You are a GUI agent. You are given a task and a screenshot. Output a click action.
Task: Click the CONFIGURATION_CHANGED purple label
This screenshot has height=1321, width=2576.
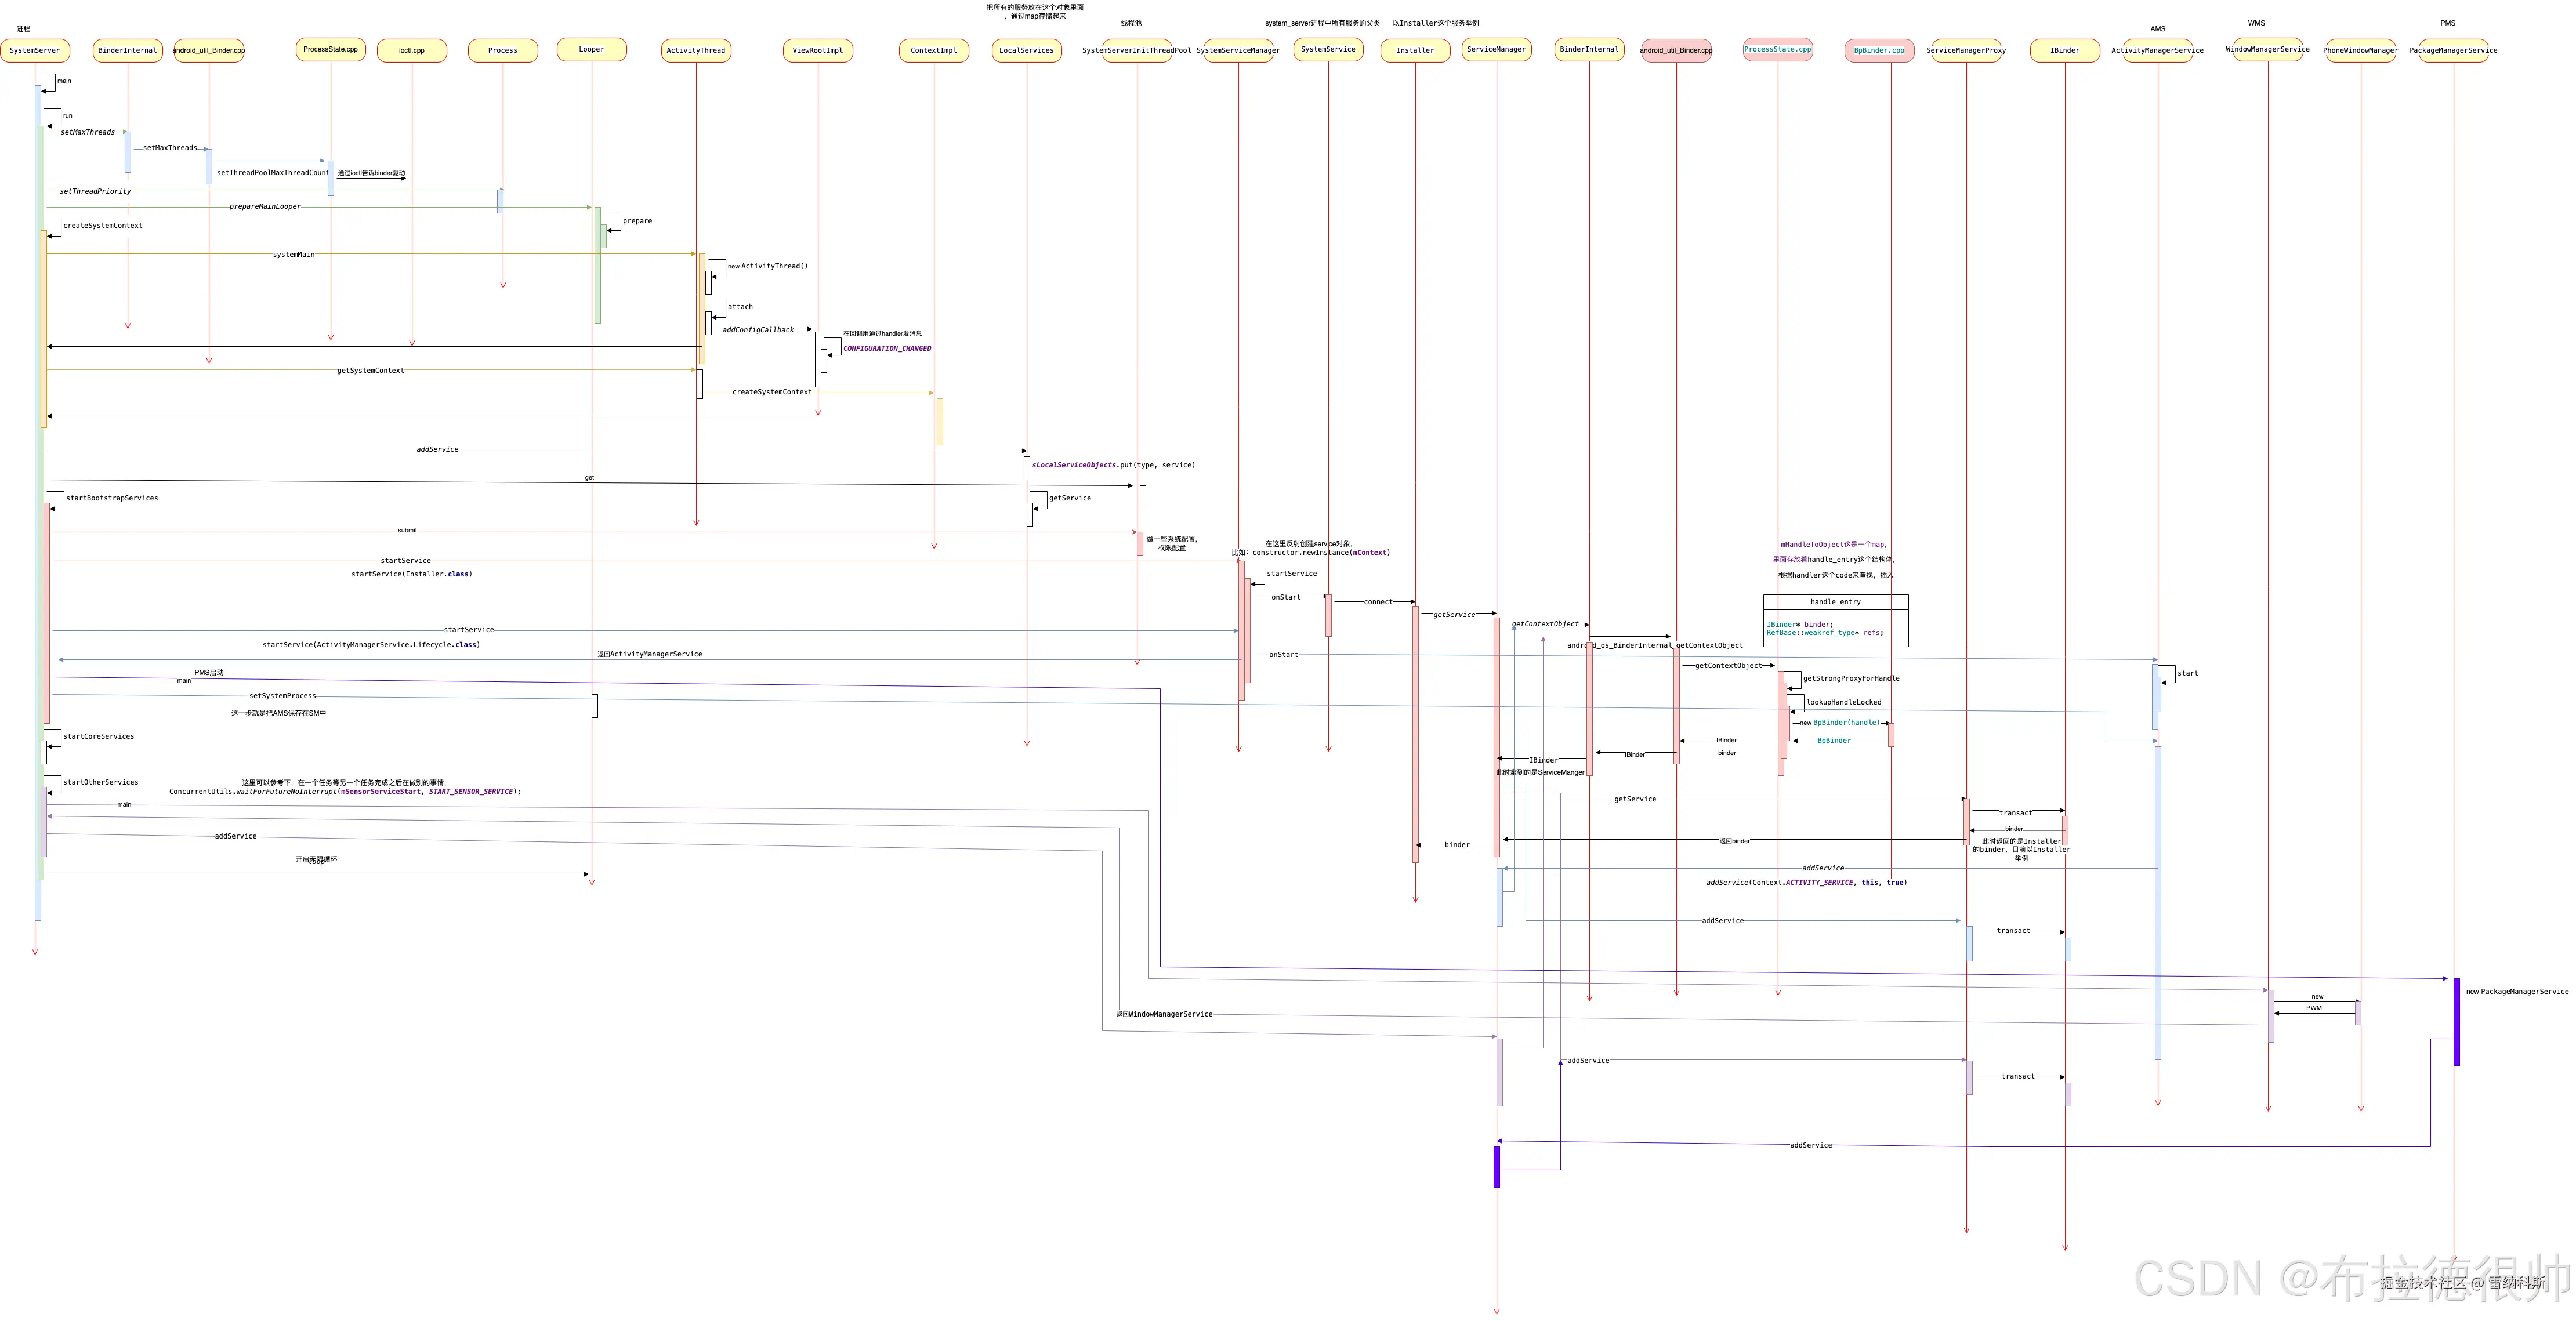(x=886, y=349)
